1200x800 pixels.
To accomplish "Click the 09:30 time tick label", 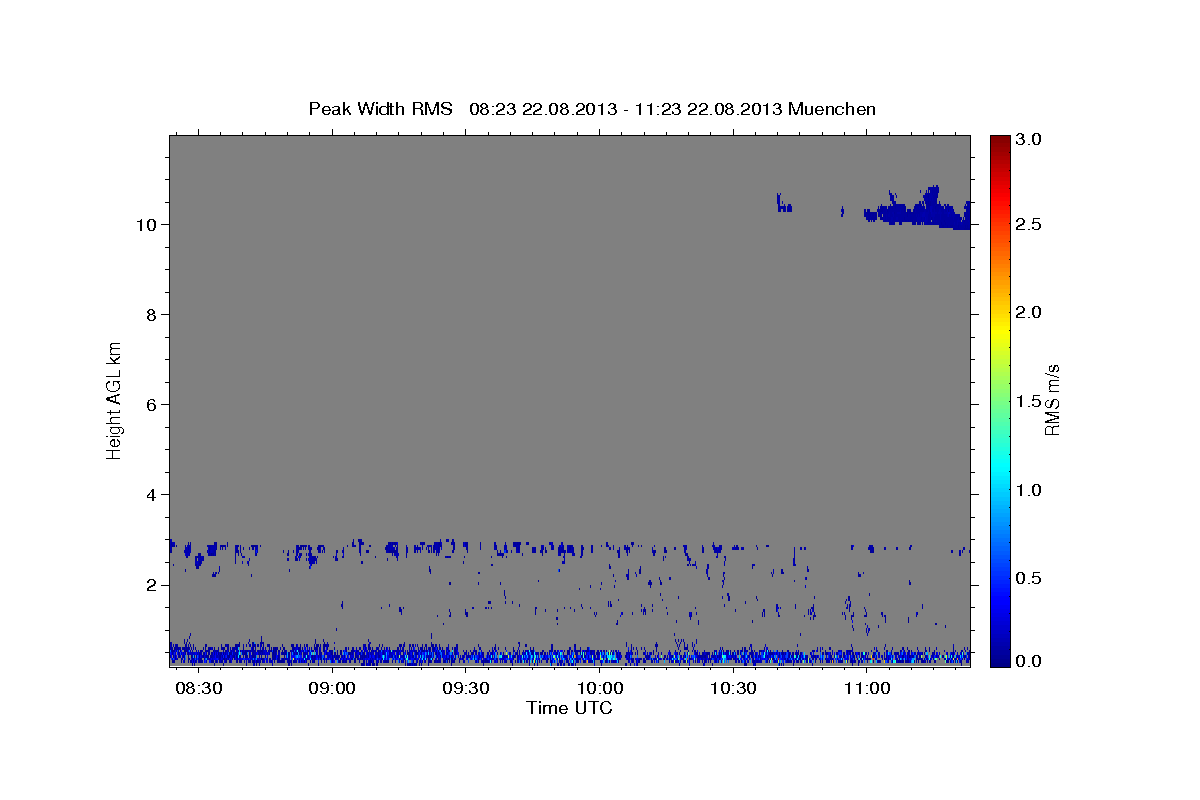I will (466, 689).
